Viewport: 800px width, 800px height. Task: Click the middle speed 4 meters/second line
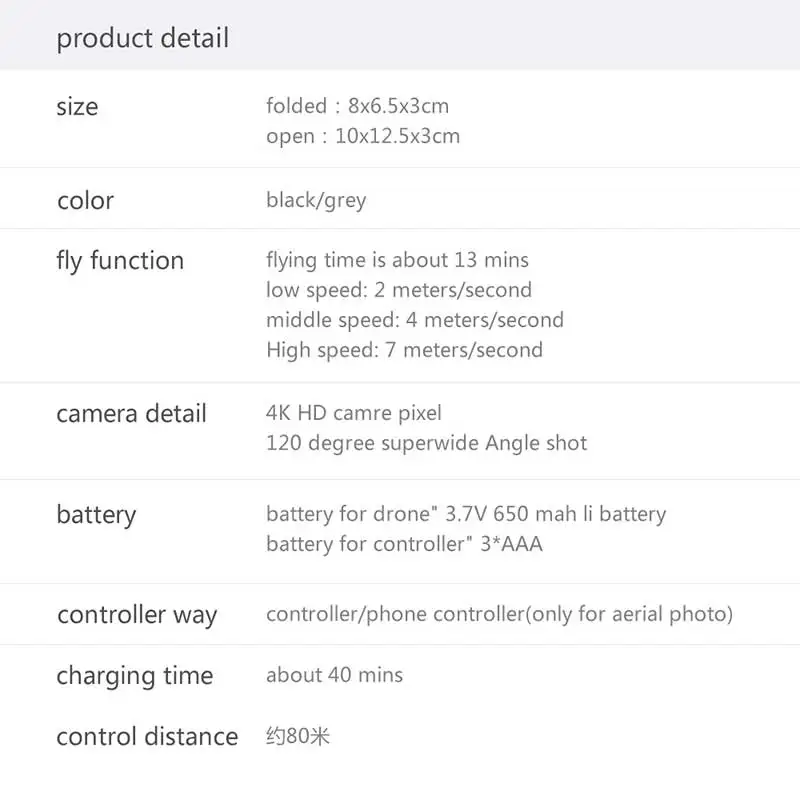414,320
